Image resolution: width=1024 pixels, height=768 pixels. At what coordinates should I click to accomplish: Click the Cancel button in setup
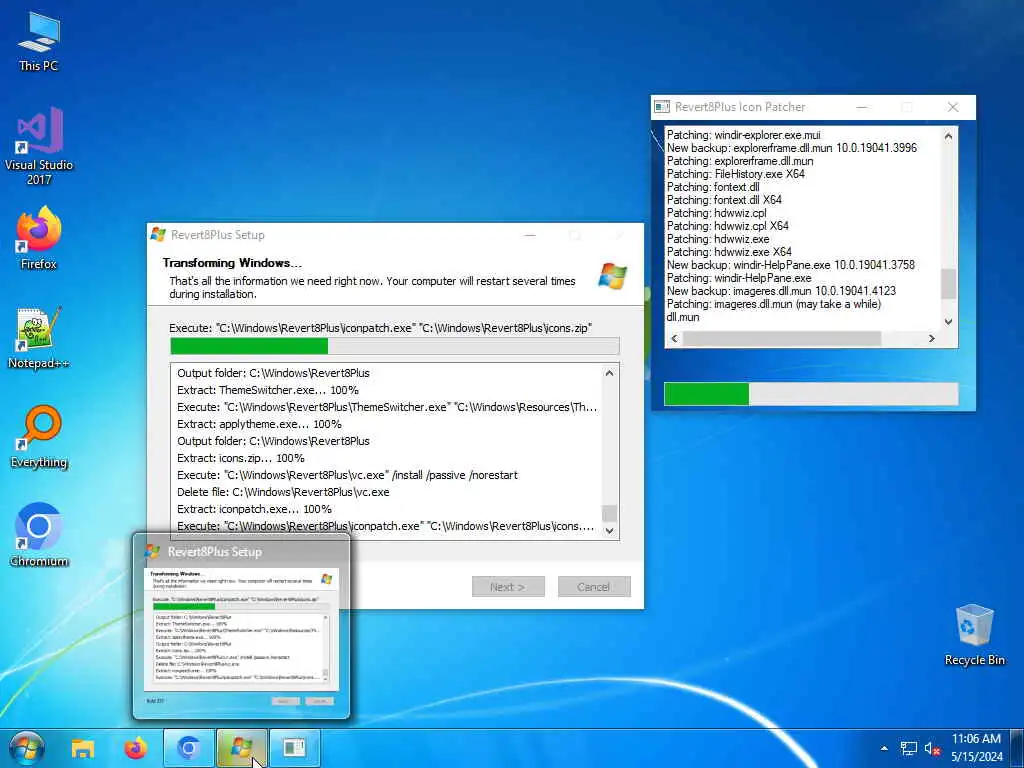[594, 586]
